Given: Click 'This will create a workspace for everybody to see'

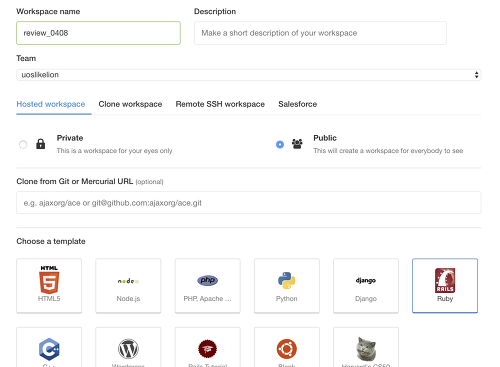Looking at the screenshot, I should click(x=388, y=151).
